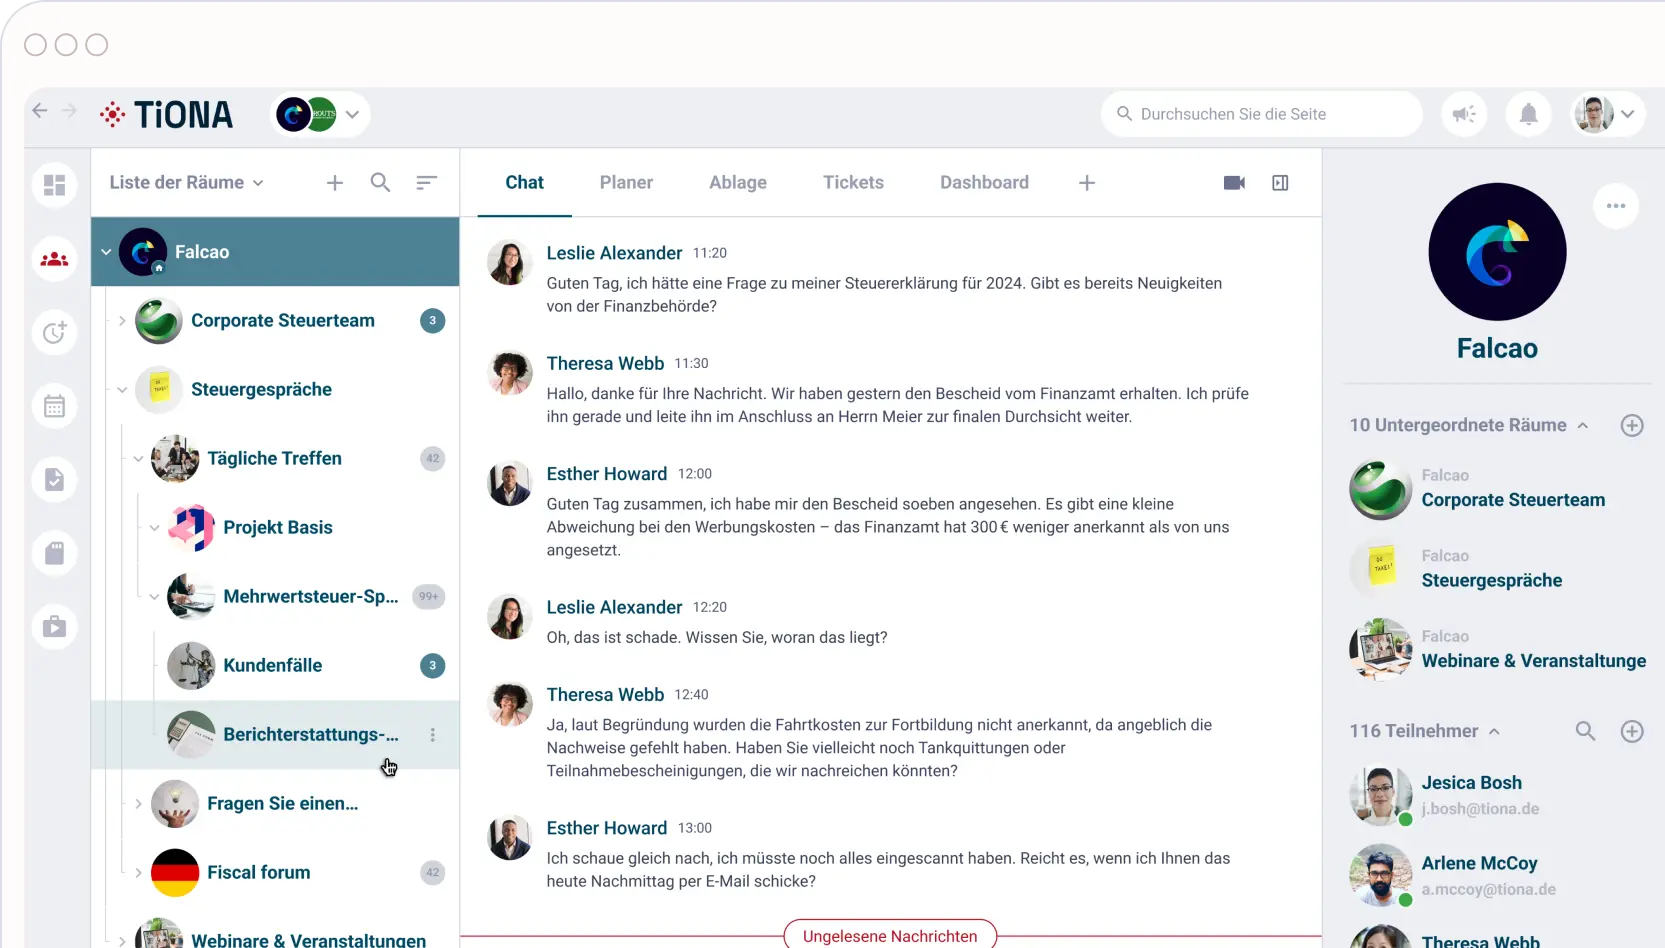This screenshot has height=948, width=1665.
Task: Select Tägliche Treffen room
Action: click(275, 459)
